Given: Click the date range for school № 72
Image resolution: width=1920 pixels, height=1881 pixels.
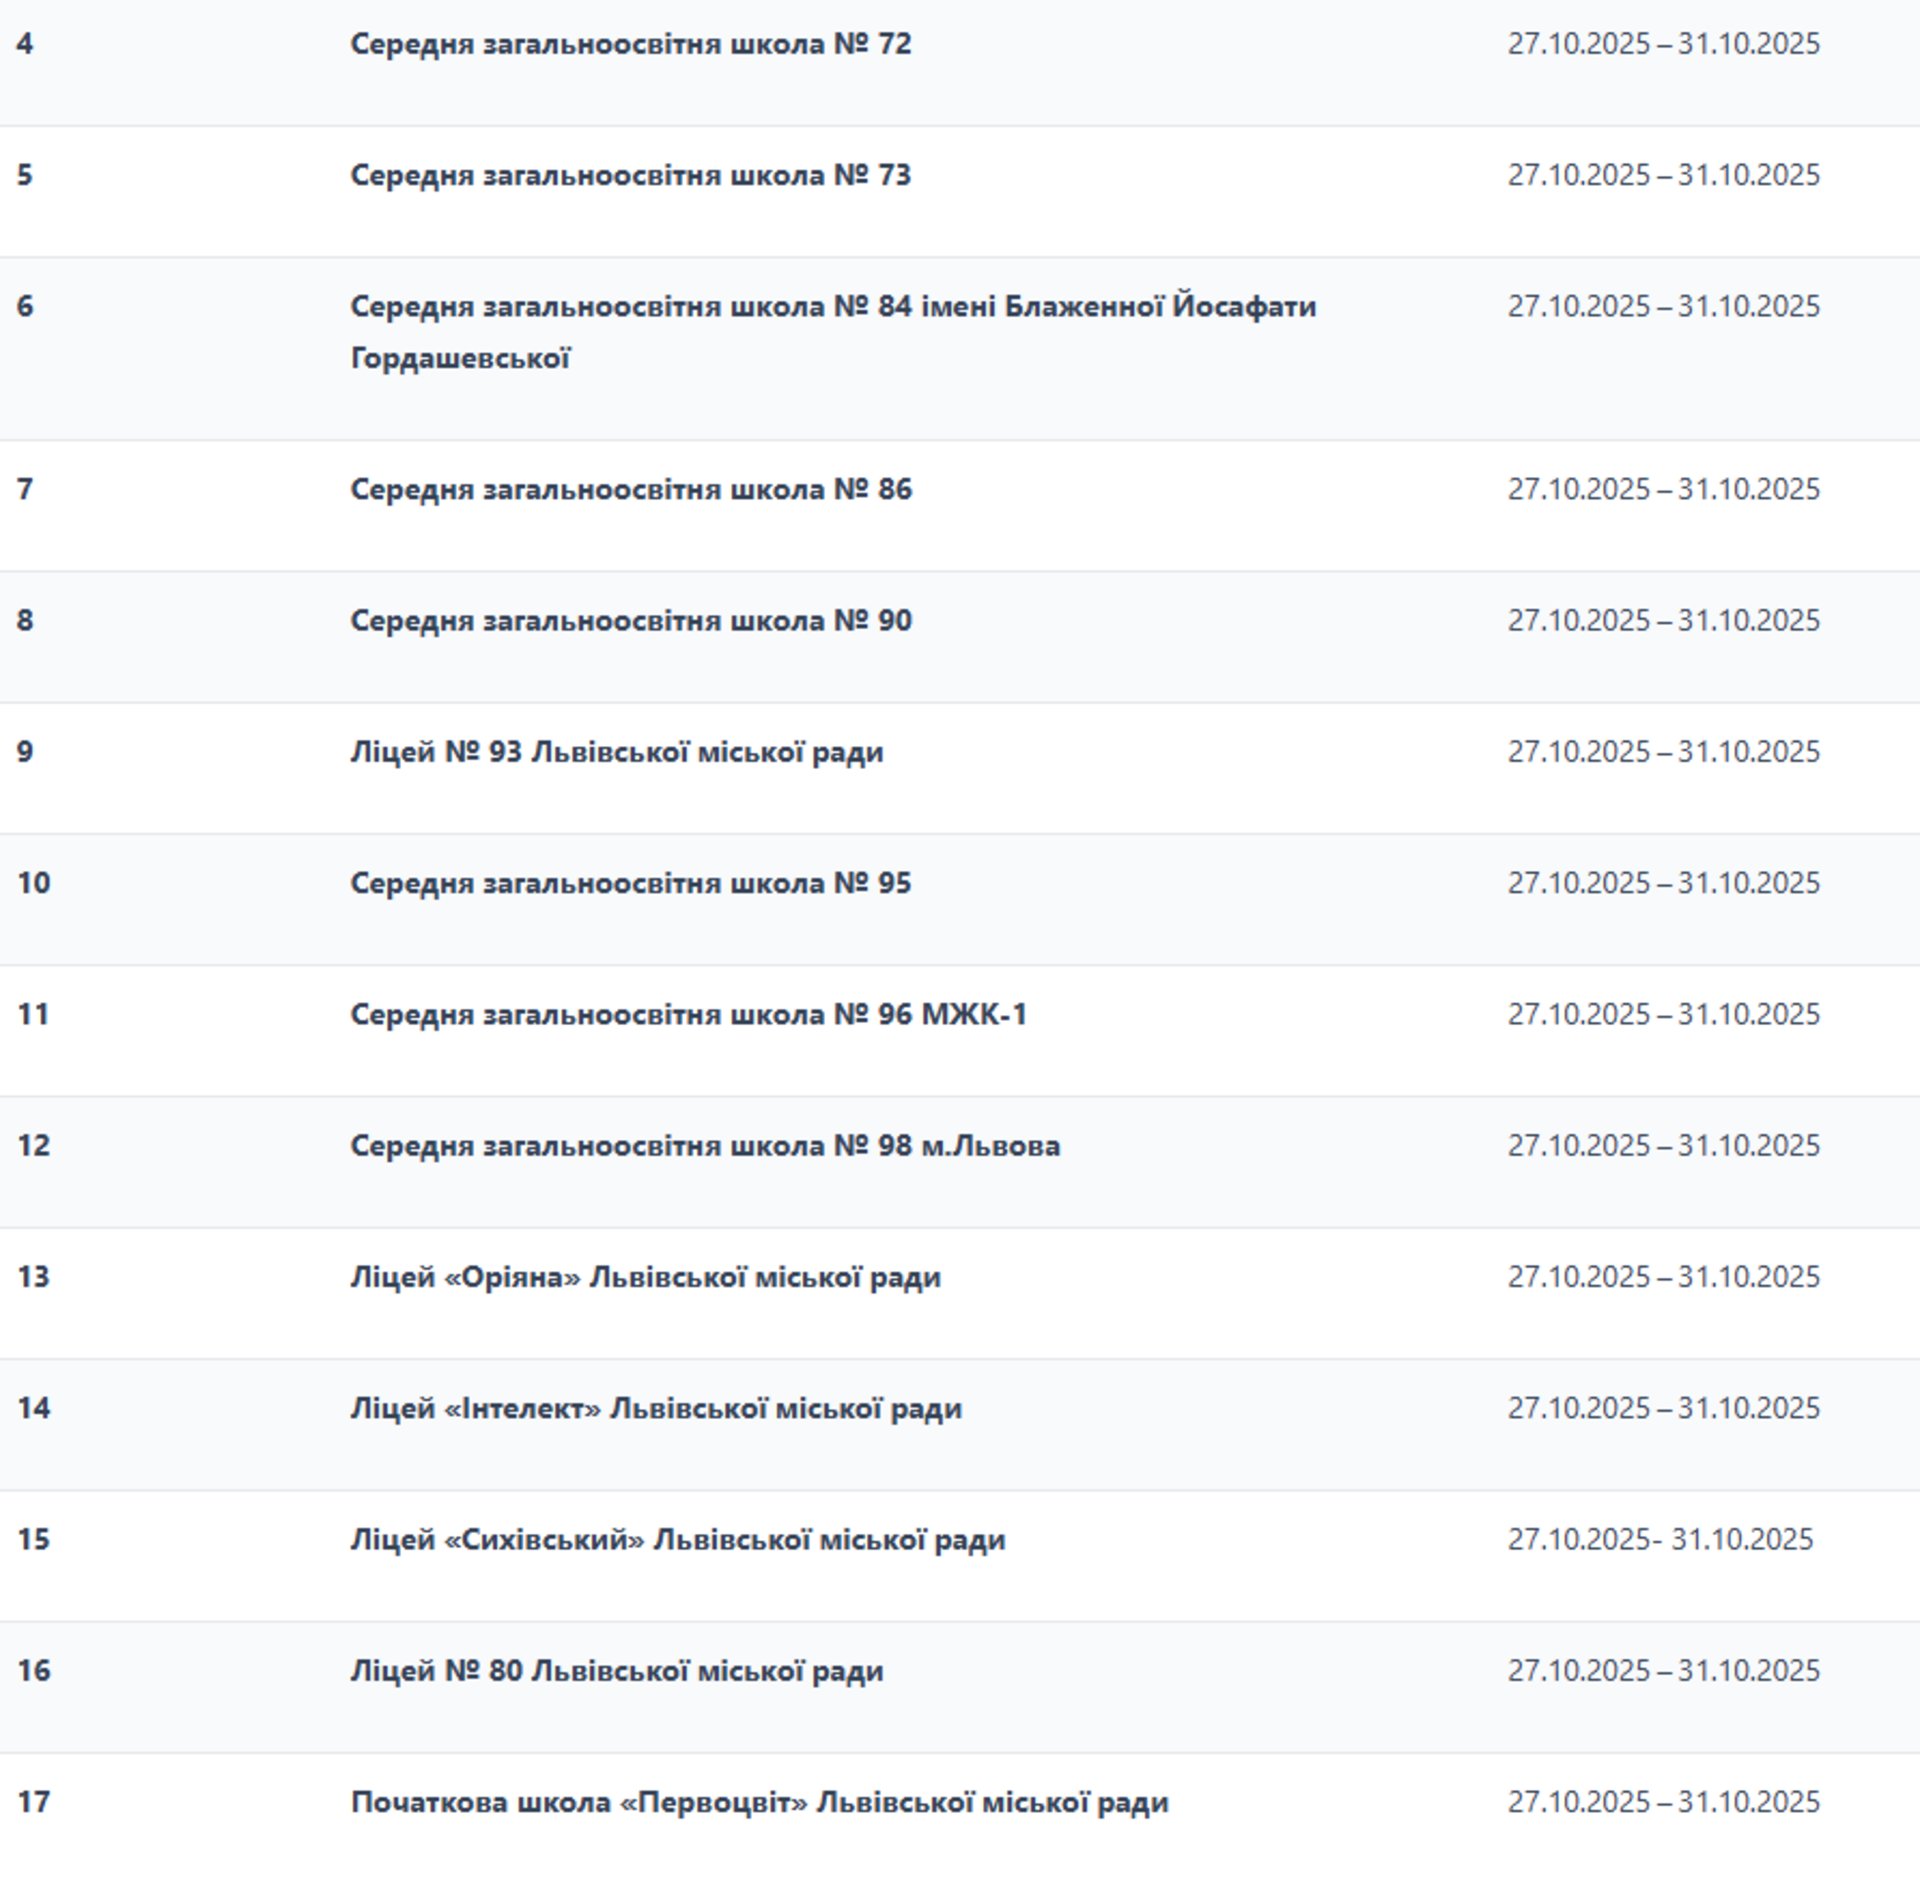Looking at the screenshot, I should coord(1663,44).
